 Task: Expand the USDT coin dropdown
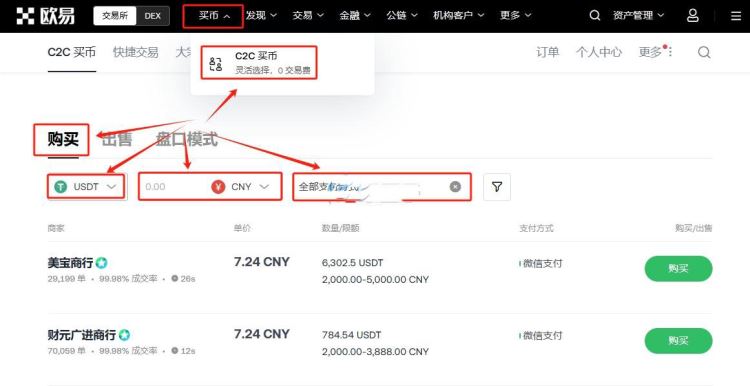[x=86, y=187]
